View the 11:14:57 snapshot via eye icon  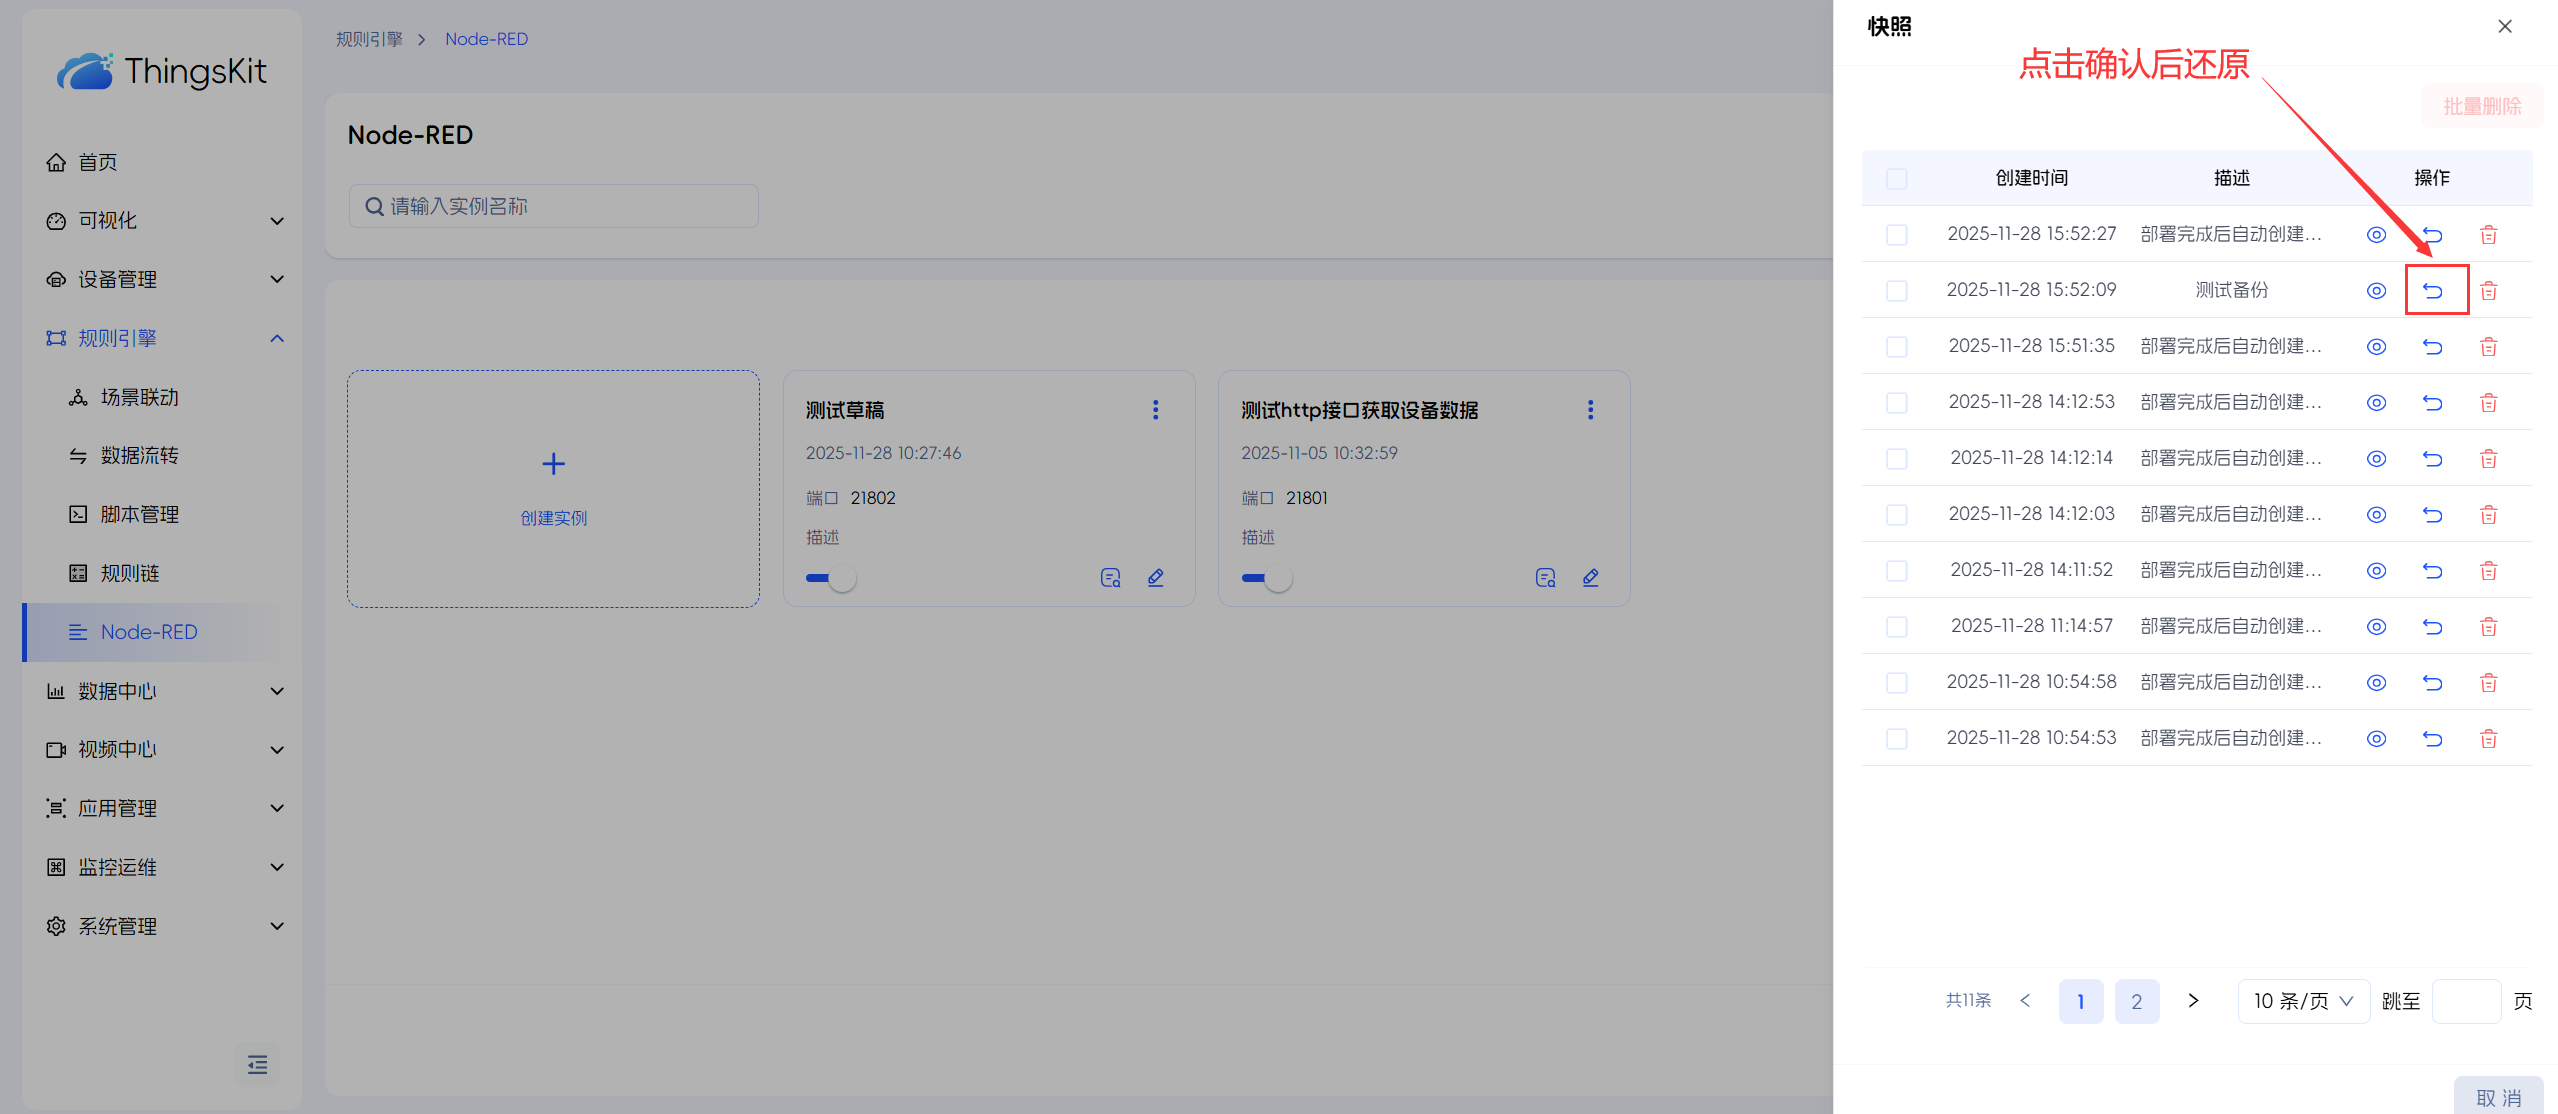click(2376, 627)
